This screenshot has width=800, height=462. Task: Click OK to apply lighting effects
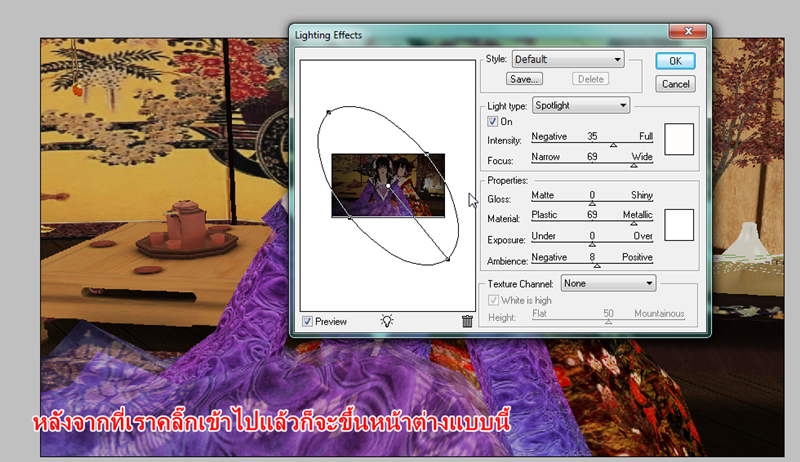click(x=676, y=61)
